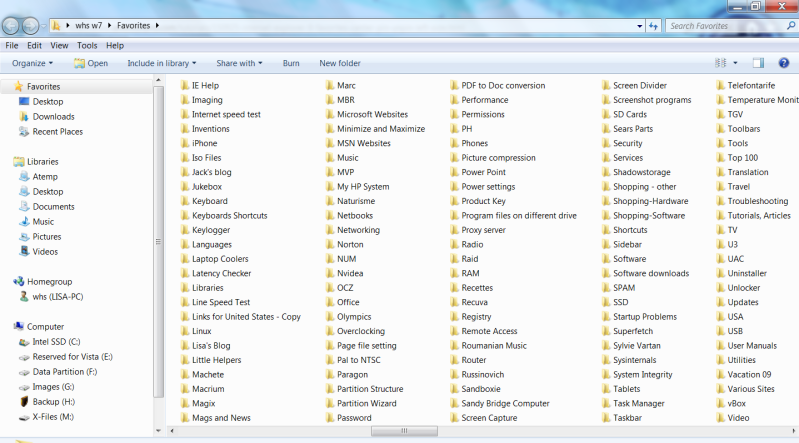This screenshot has height=443, width=799.
Task: Open Help via the blue question icon
Action: click(784, 63)
